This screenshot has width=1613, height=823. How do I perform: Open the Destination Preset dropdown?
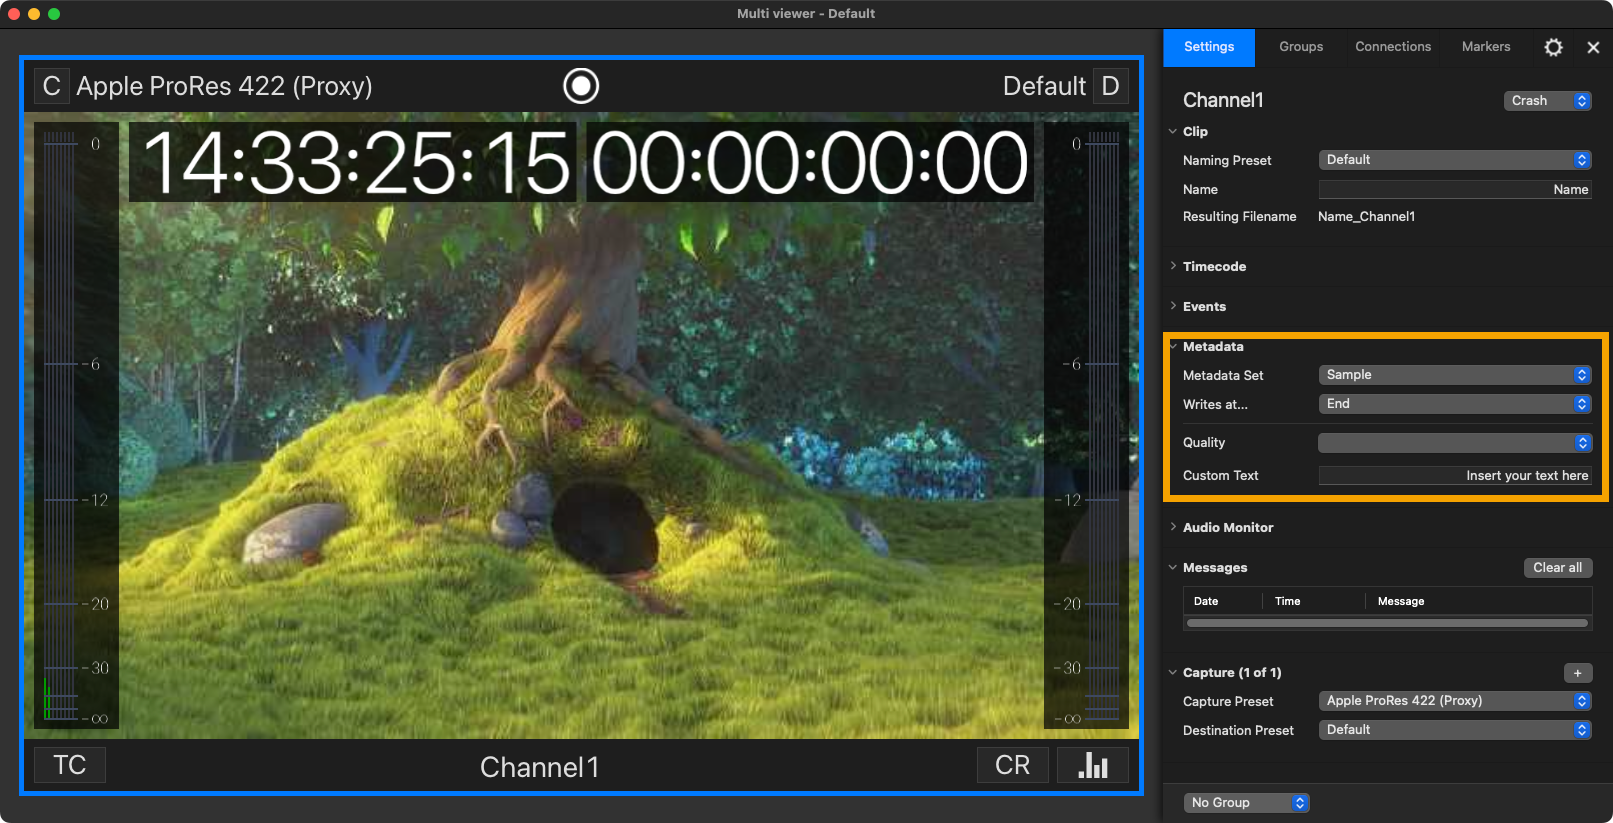[x=1454, y=730]
